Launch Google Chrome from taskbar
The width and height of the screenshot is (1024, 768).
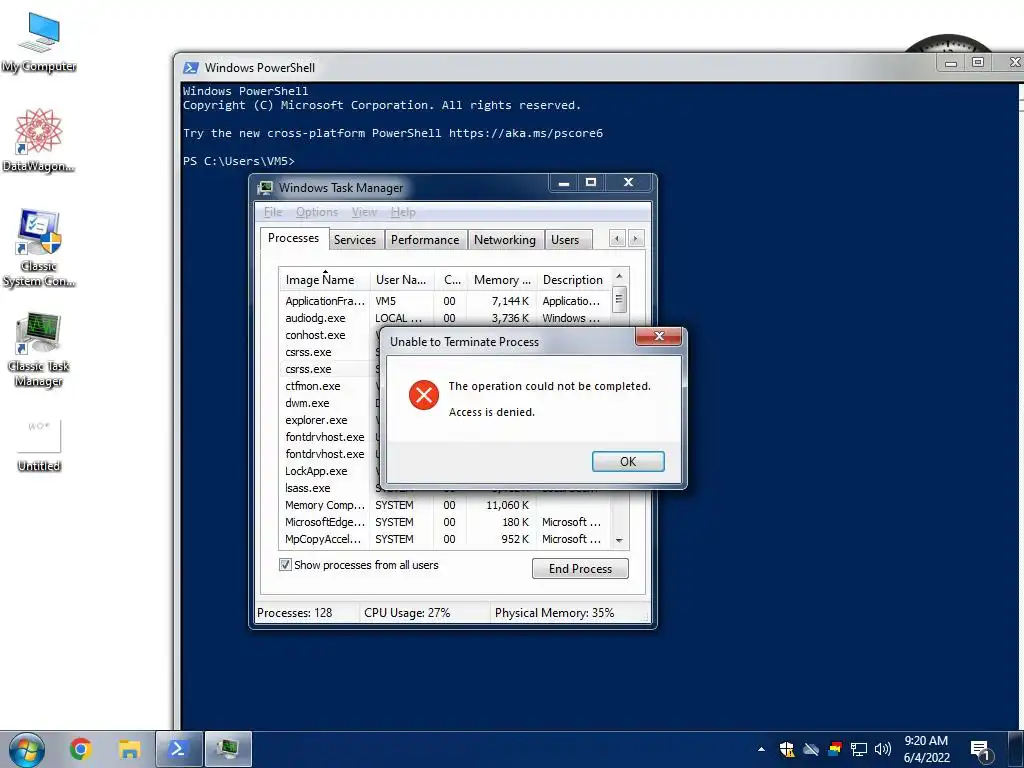coord(80,749)
